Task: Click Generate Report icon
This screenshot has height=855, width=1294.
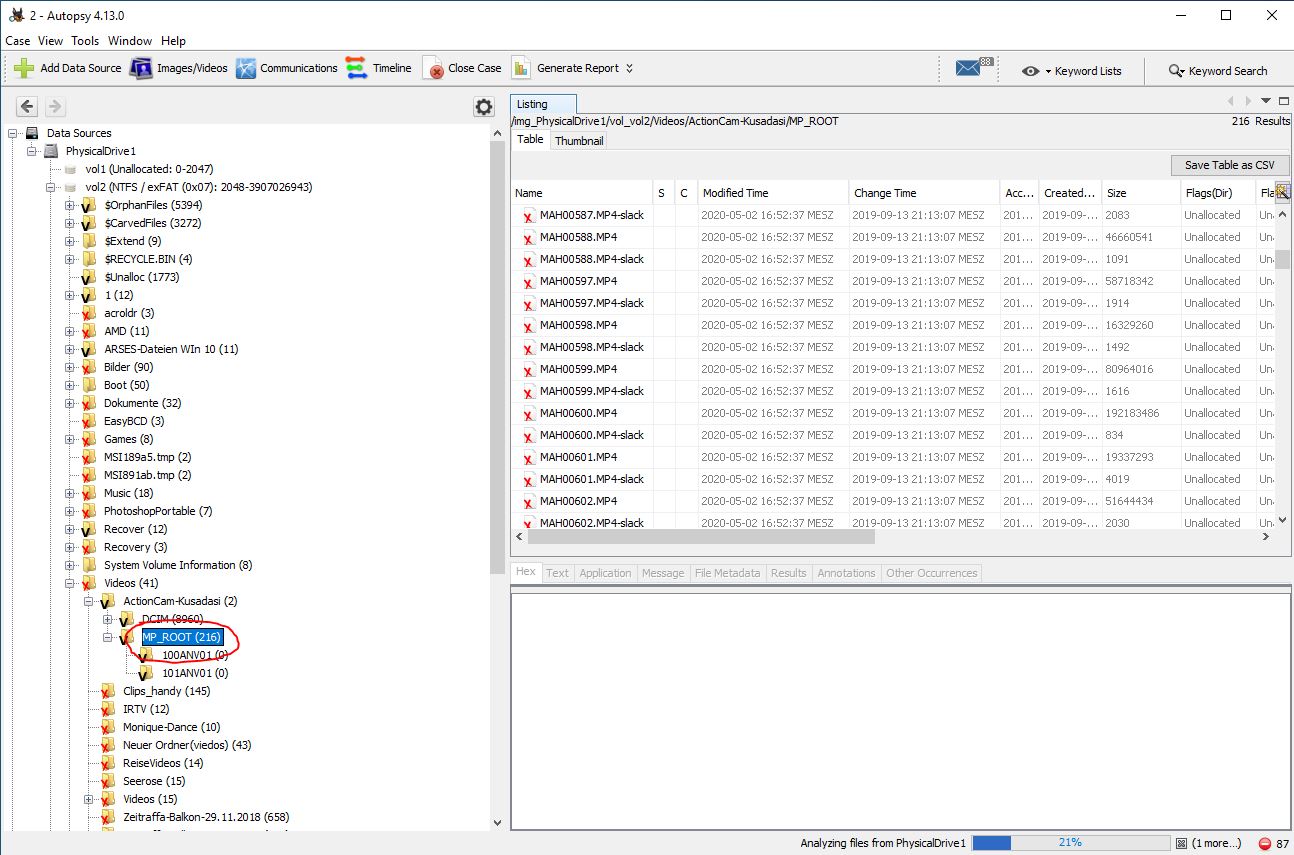Action: click(521, 68)
